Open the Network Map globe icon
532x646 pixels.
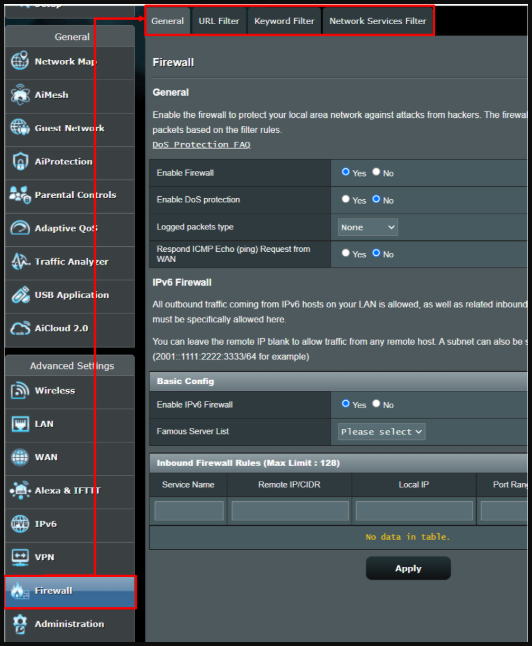(20, 61)
